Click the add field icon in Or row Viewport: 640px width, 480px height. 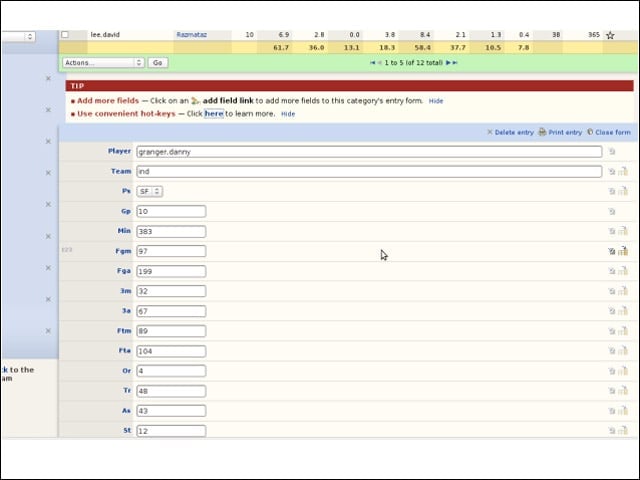623,371
